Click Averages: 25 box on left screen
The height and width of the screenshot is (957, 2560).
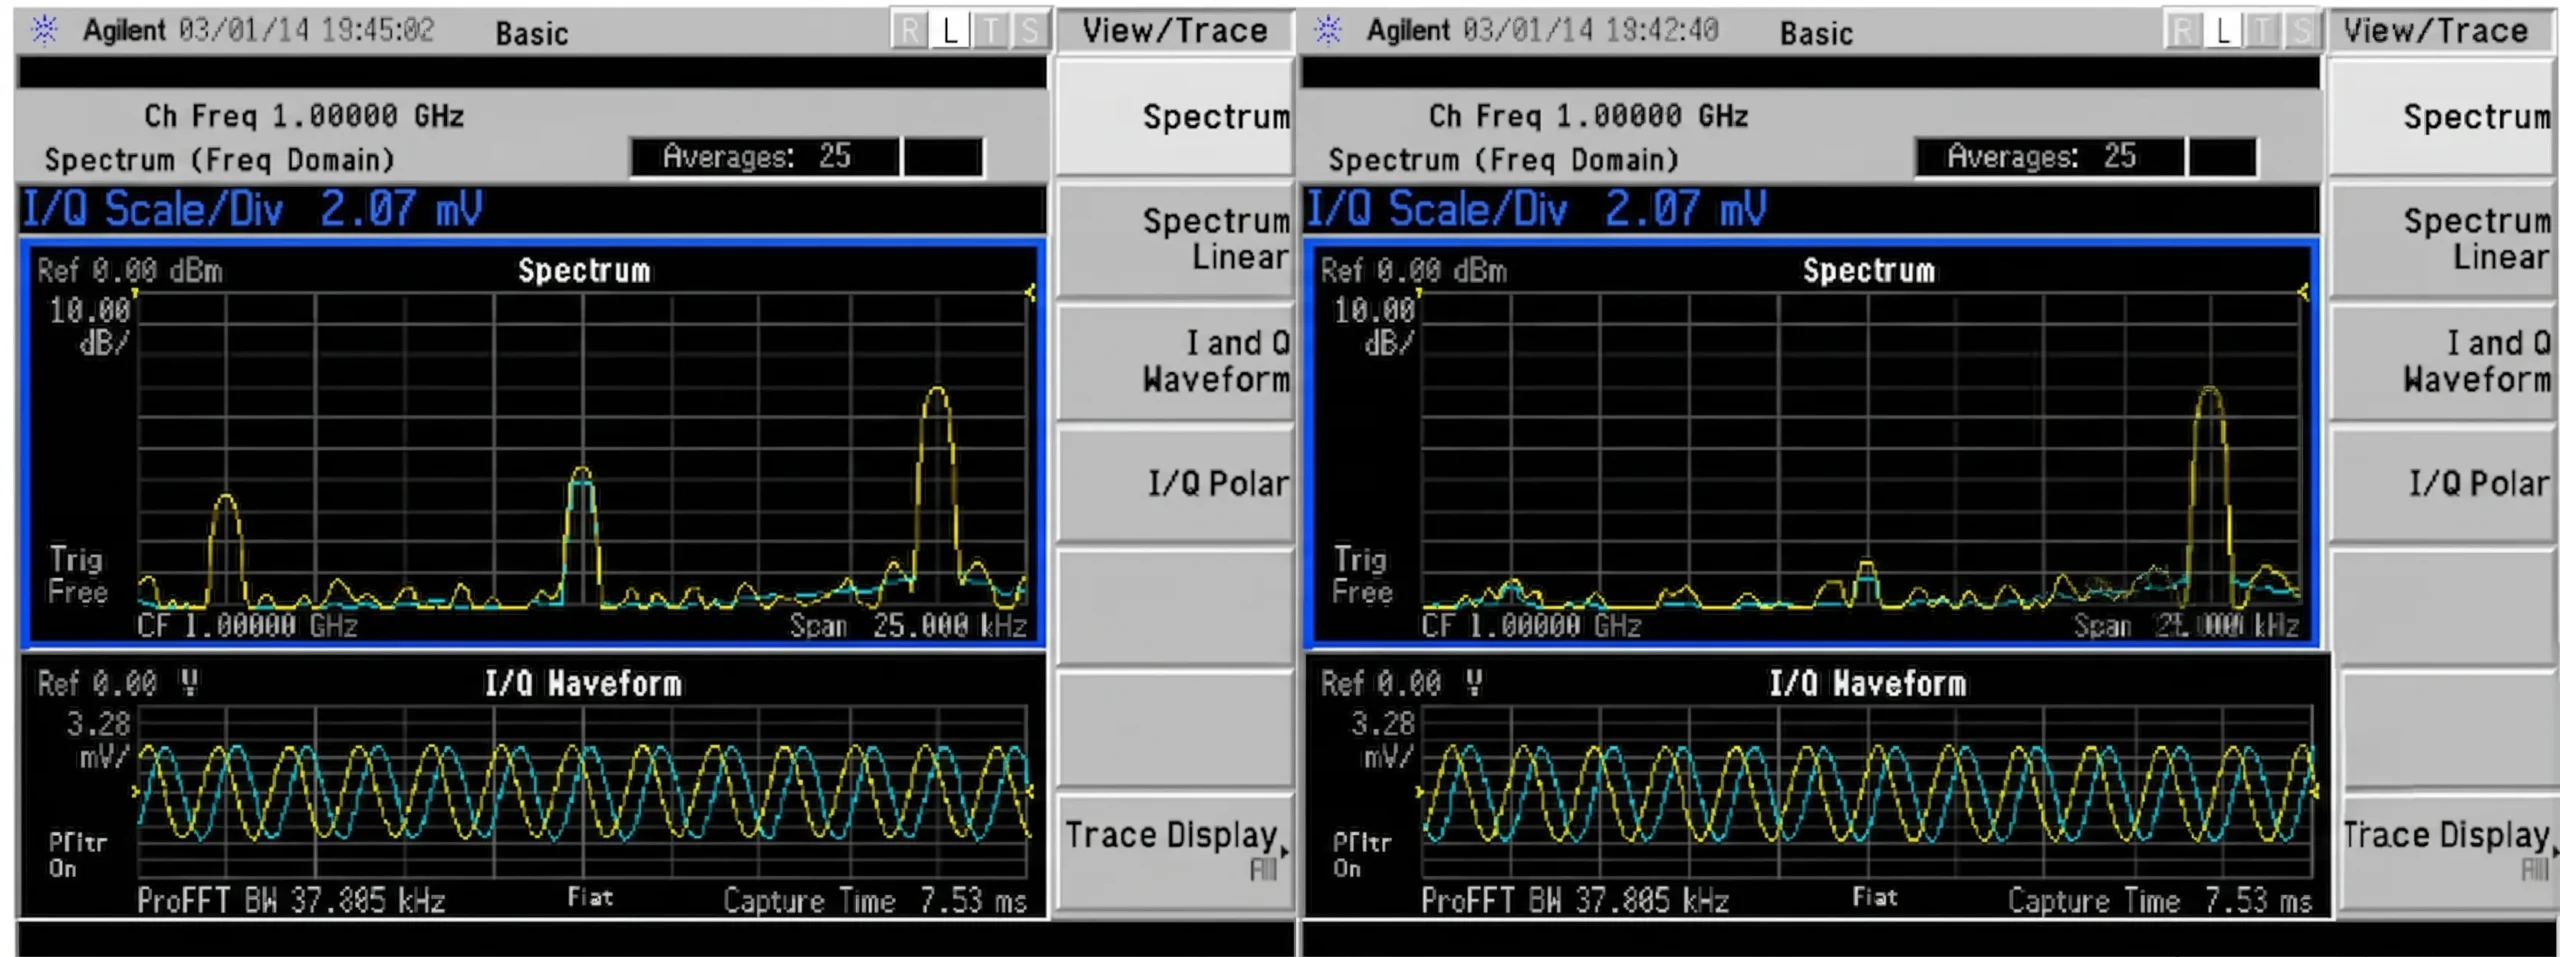[x=765, y=157]
